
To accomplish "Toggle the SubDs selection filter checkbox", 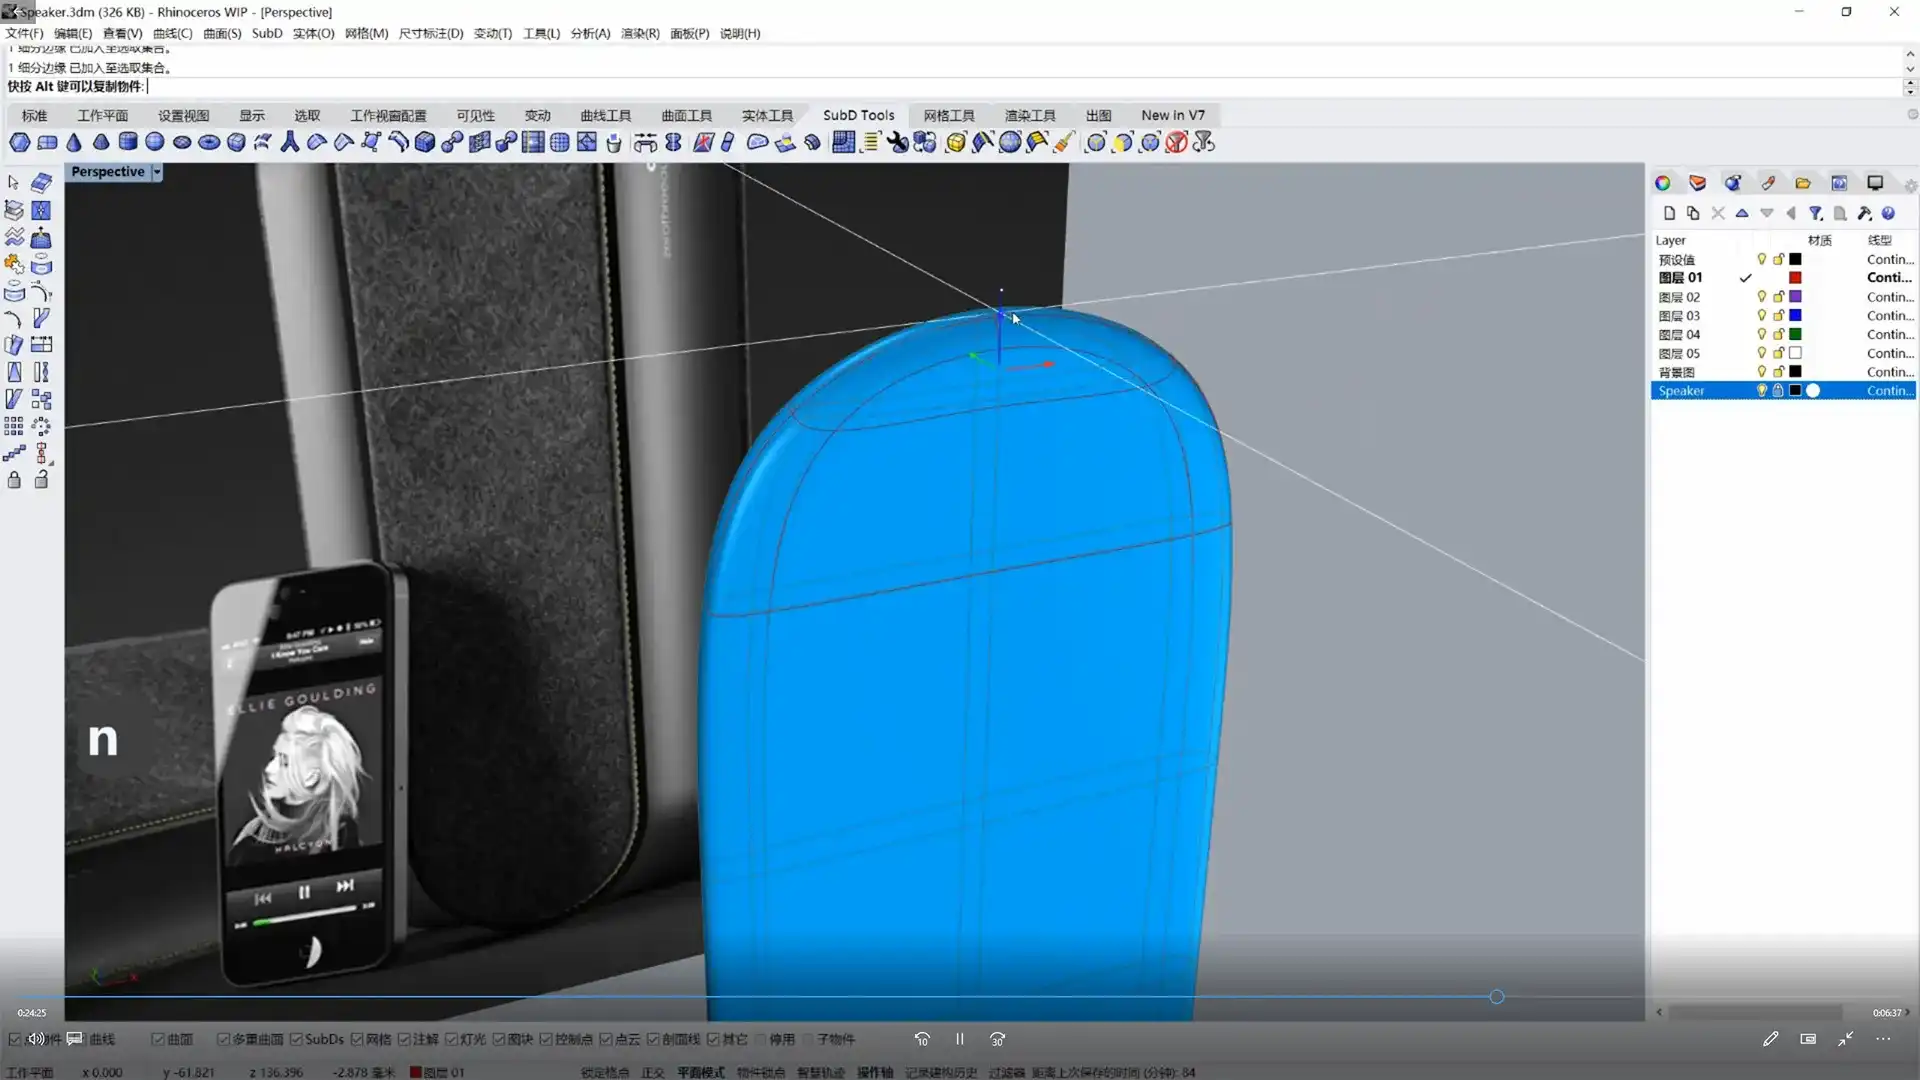I will (297, 1039).
